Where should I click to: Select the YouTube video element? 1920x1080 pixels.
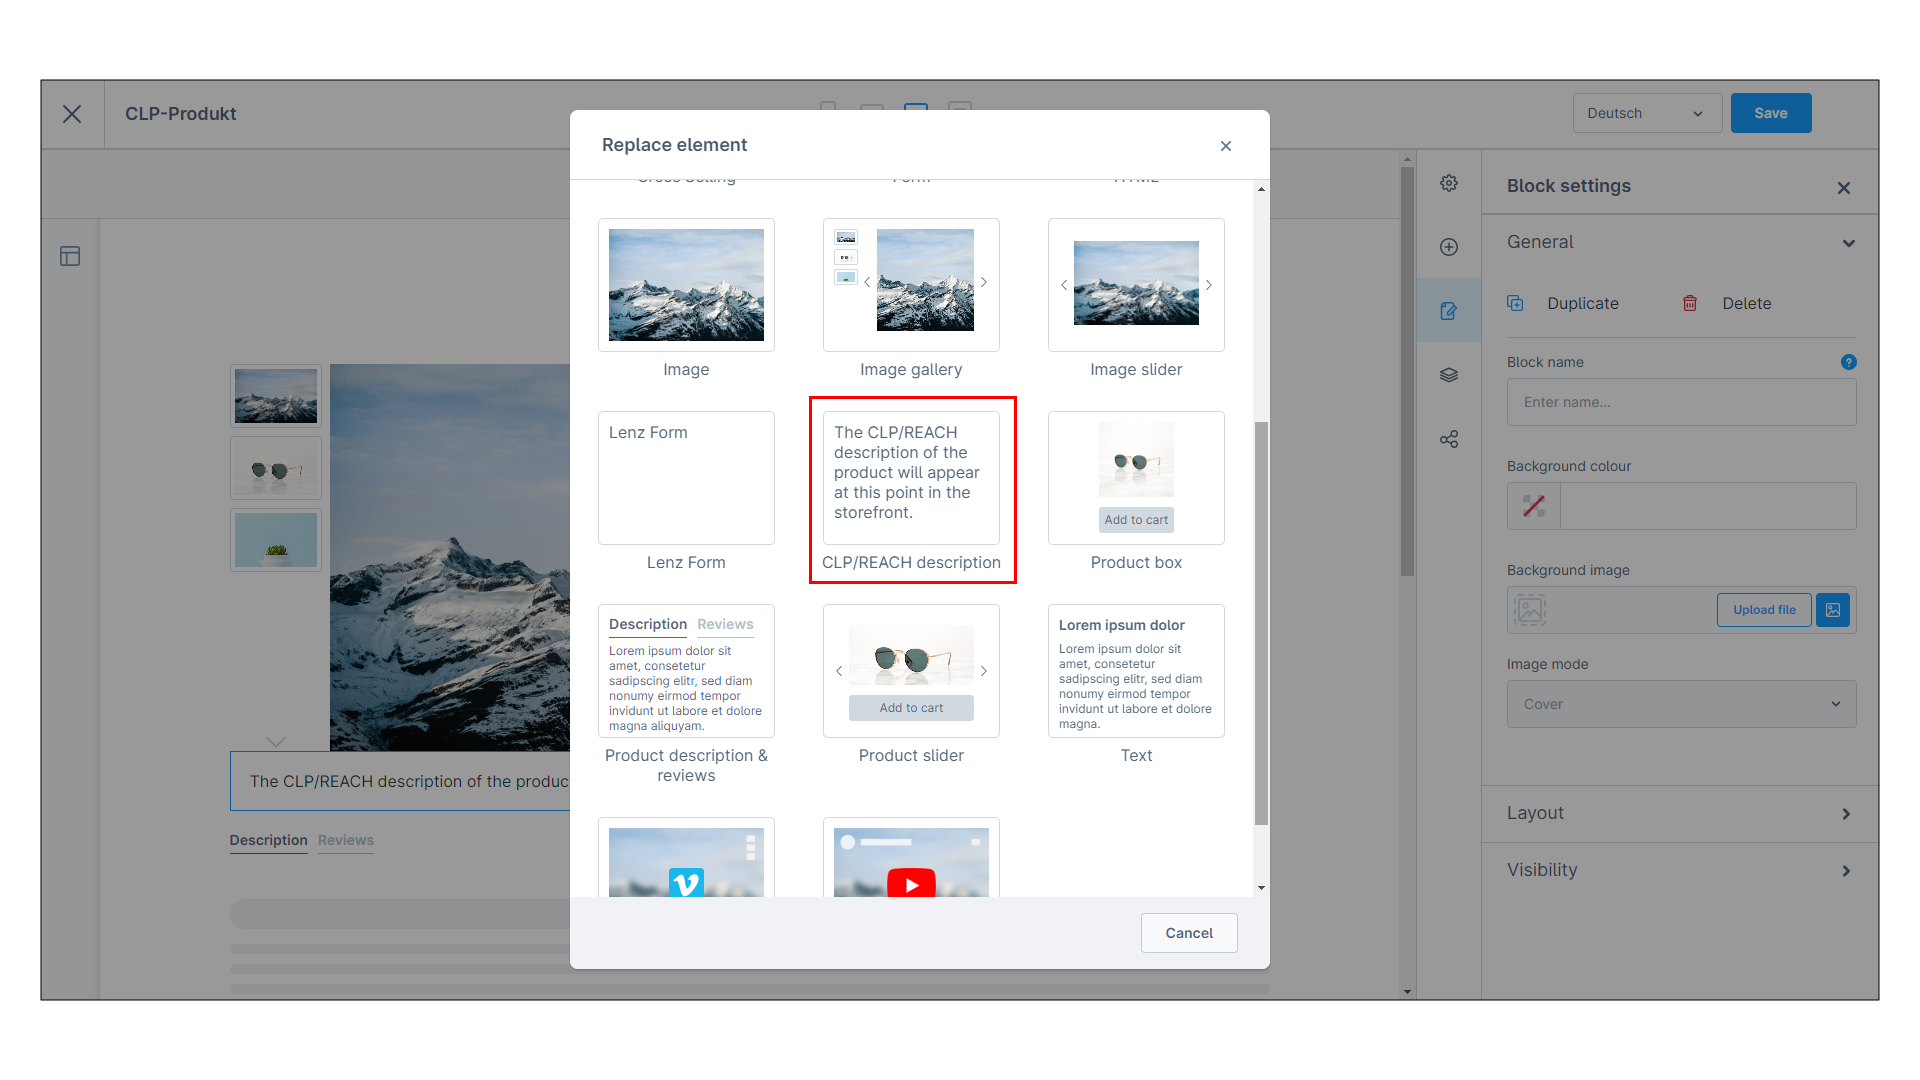tap(911, 857)
